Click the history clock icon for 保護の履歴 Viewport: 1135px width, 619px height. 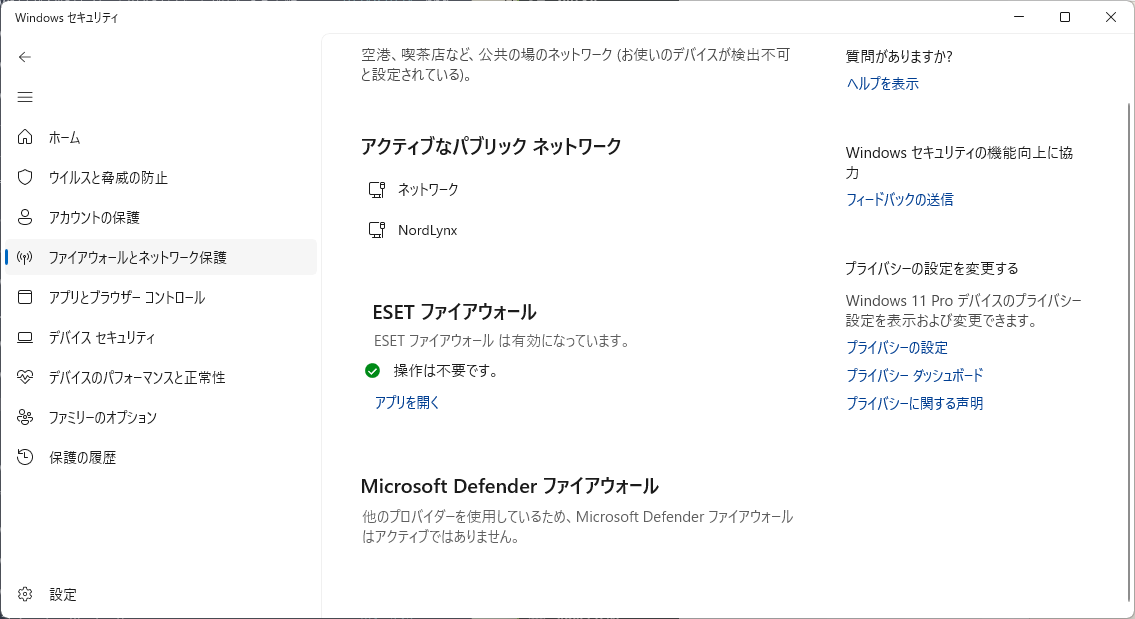point(26,457)
